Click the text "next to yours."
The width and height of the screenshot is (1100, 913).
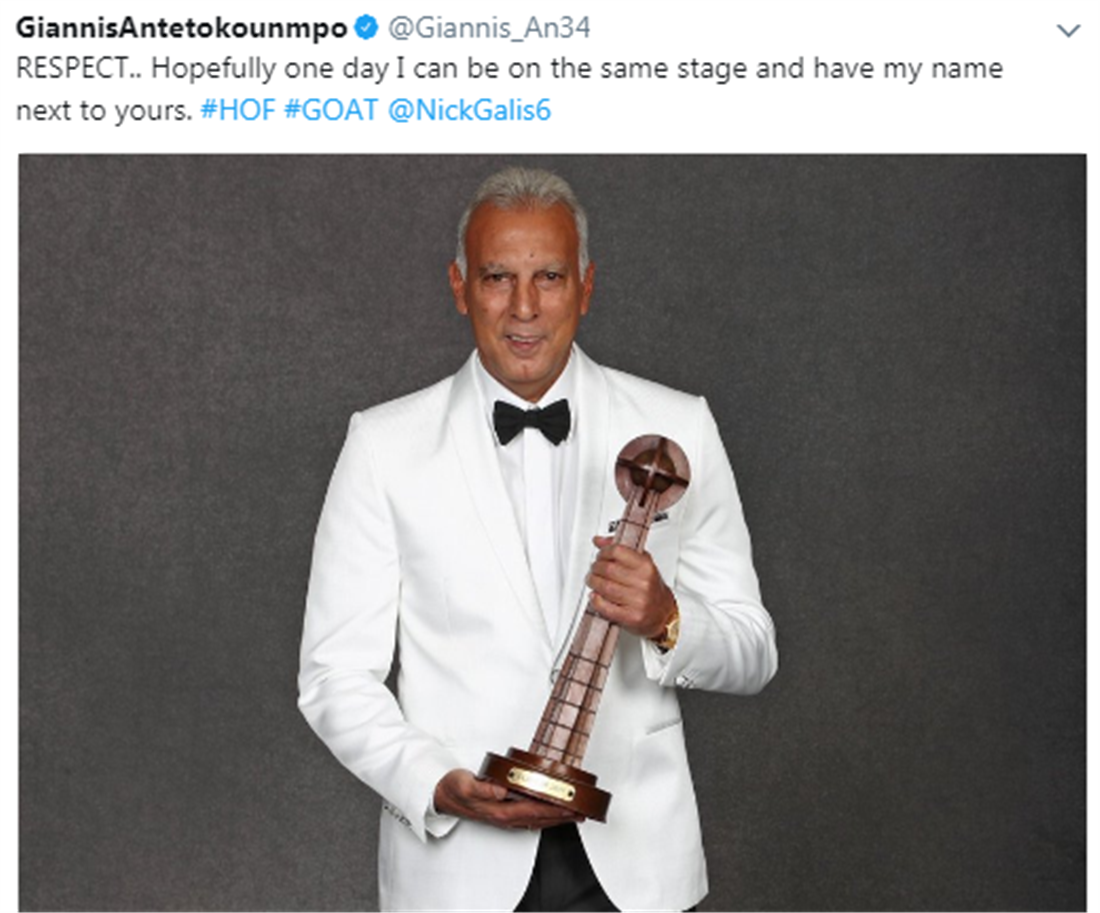tap(104, 111)
